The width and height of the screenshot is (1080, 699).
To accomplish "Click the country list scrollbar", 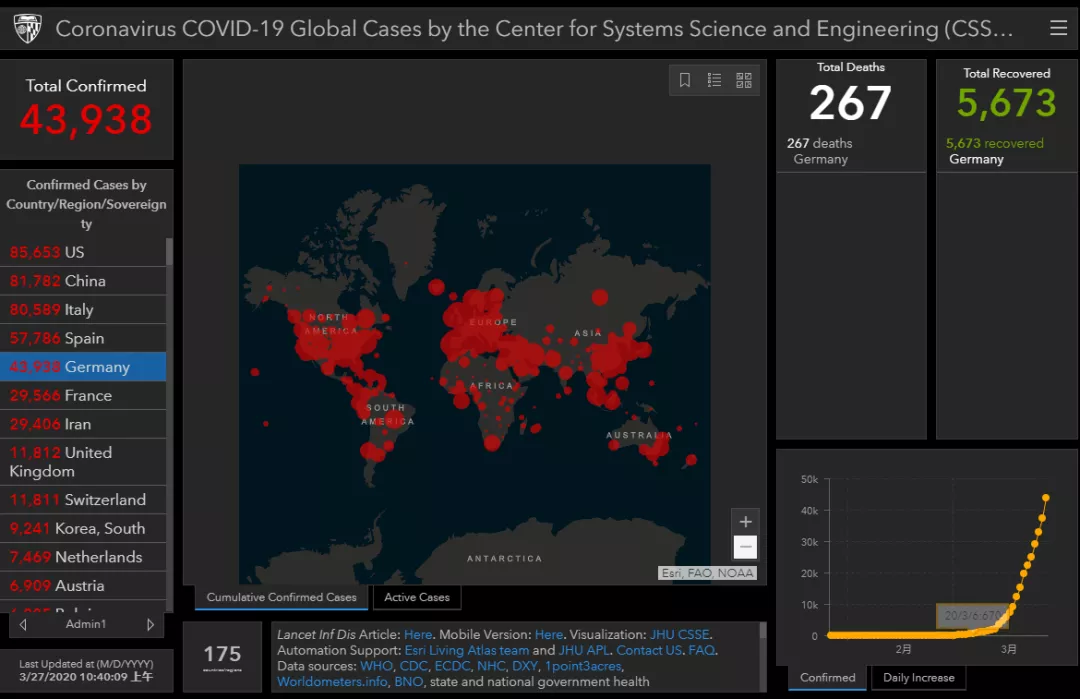I will click(x=169, y=251).
